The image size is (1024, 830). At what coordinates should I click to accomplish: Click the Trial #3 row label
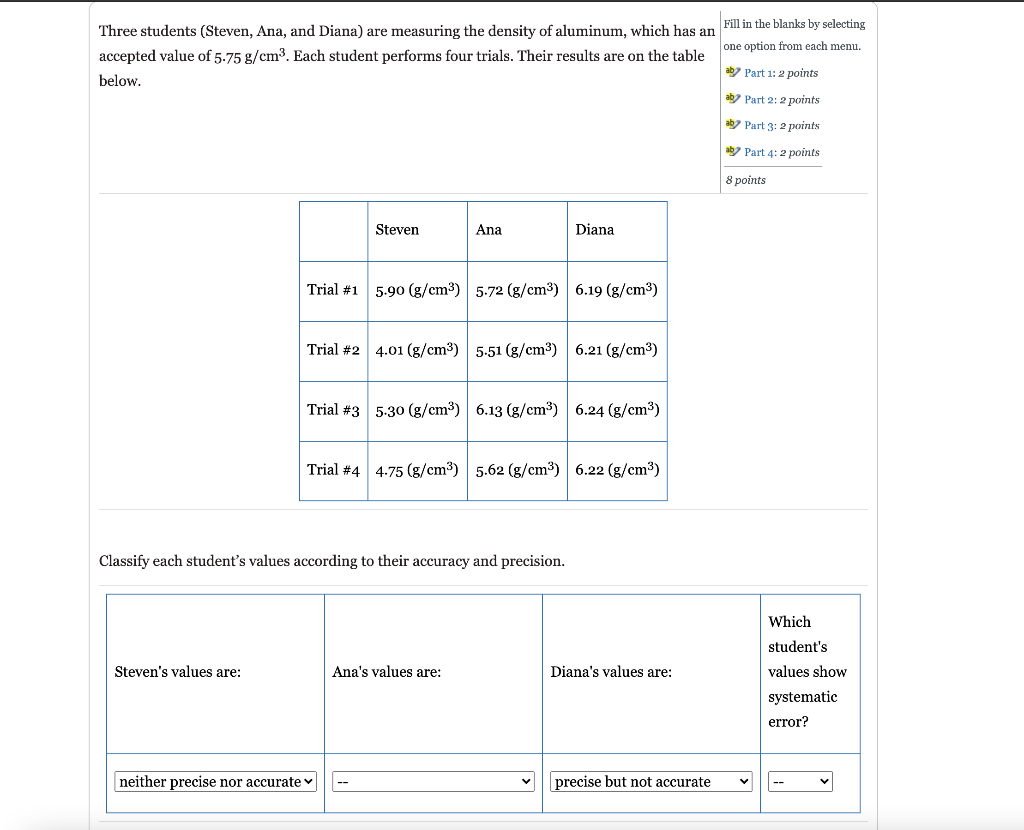tap(333, 410)
